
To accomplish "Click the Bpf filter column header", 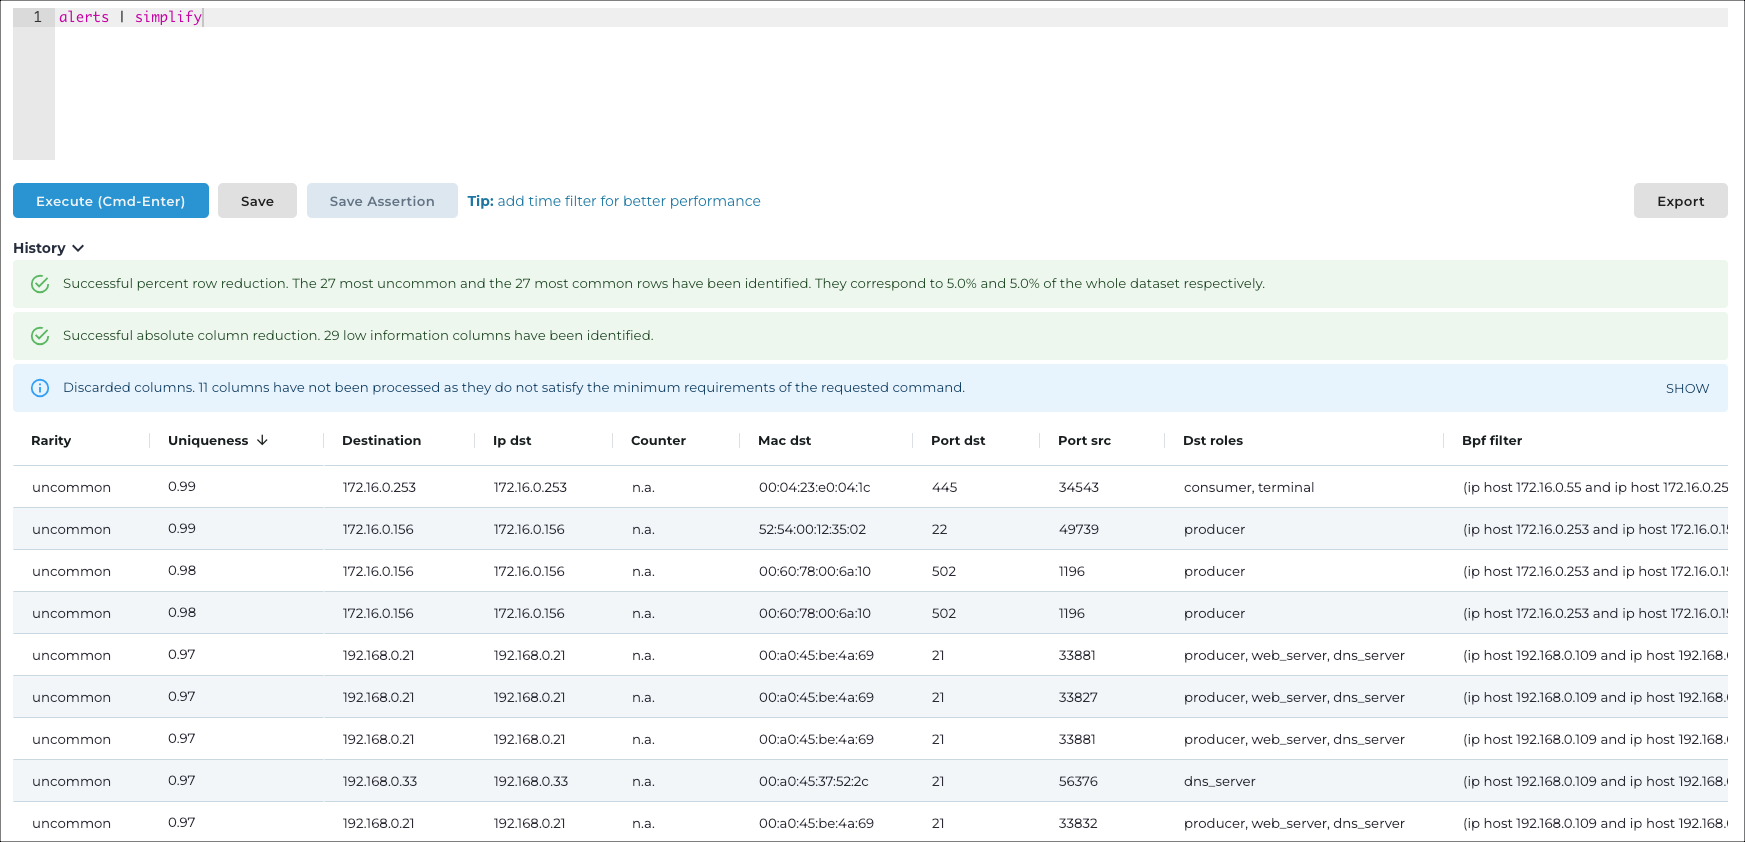I will [x=1492, y=440].
